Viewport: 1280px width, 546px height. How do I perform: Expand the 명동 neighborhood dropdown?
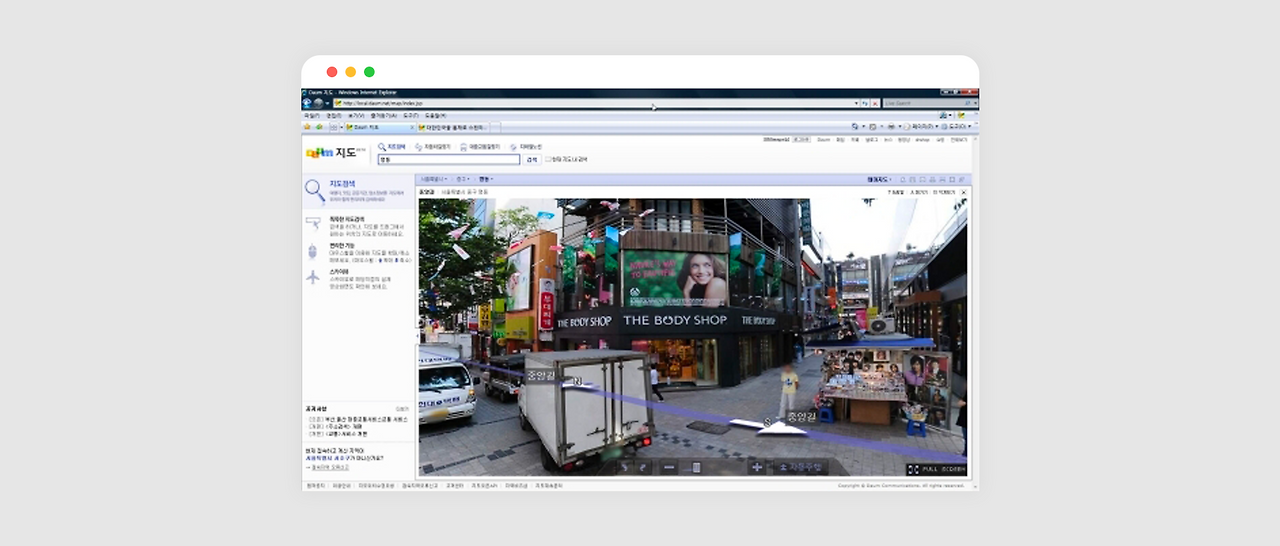pos(484,179)
